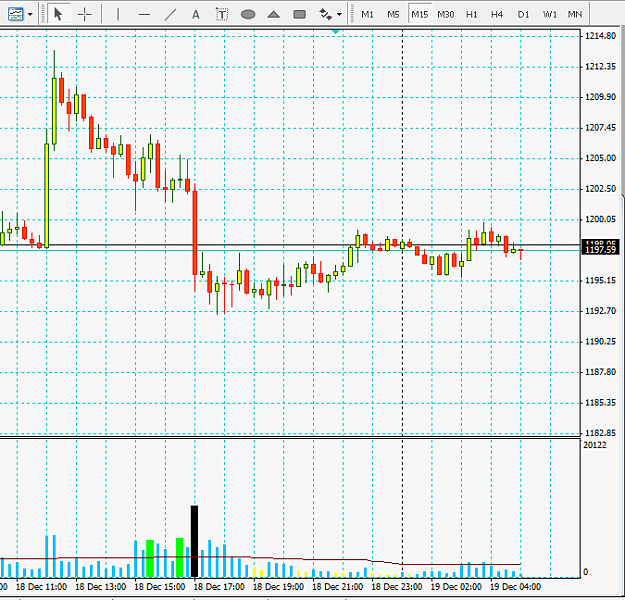
Task: Click the 1214.80 price scale label
Action: (600, 36)
